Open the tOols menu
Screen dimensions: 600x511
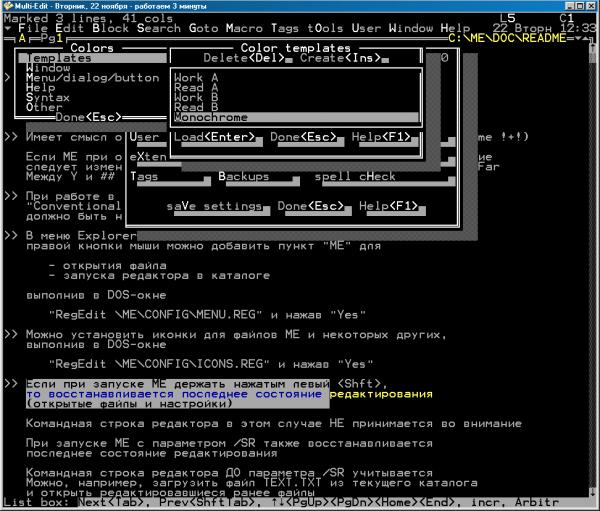point(327,28)
